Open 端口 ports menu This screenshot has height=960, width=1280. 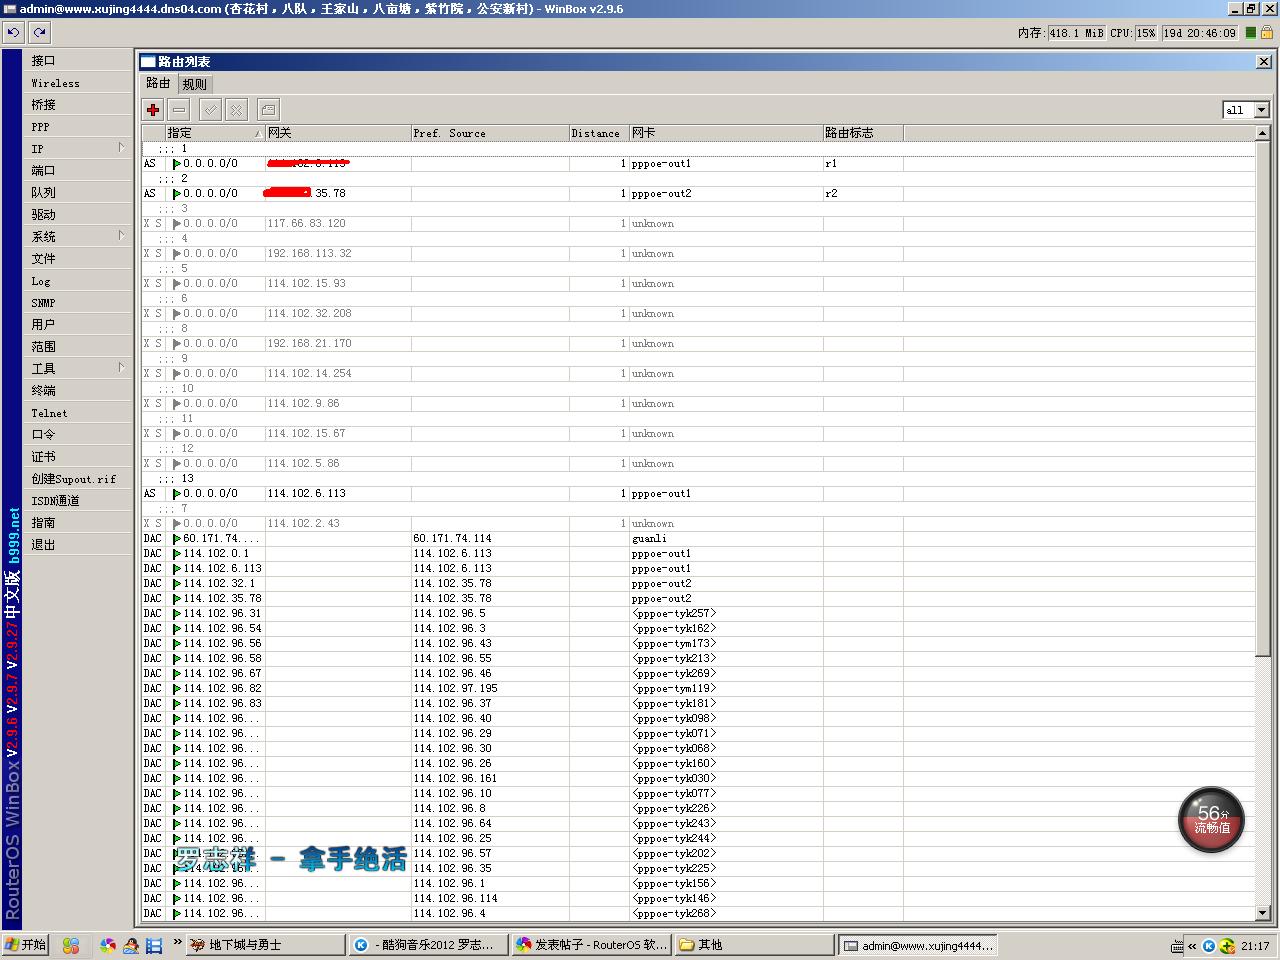coord(78,171)
